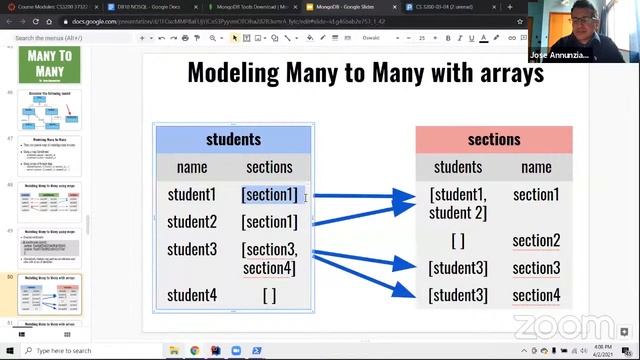
Task: Insert an image with the image icon
Action: tap(258, 38)
